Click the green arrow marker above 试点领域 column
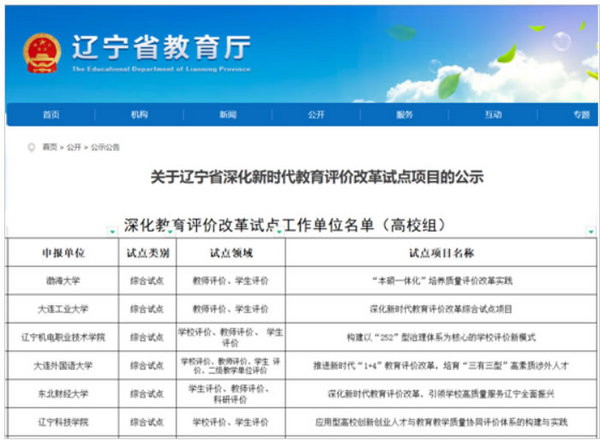 pyautogui.click(x=279, y=231)
